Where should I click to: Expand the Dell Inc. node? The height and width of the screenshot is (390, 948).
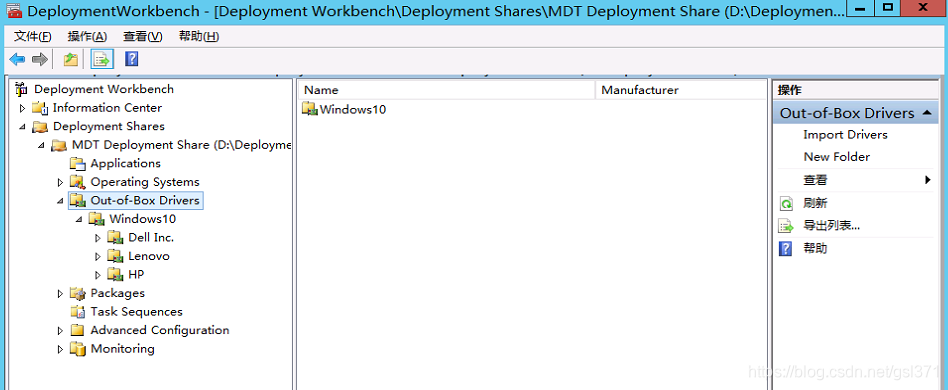click(97, 238)
